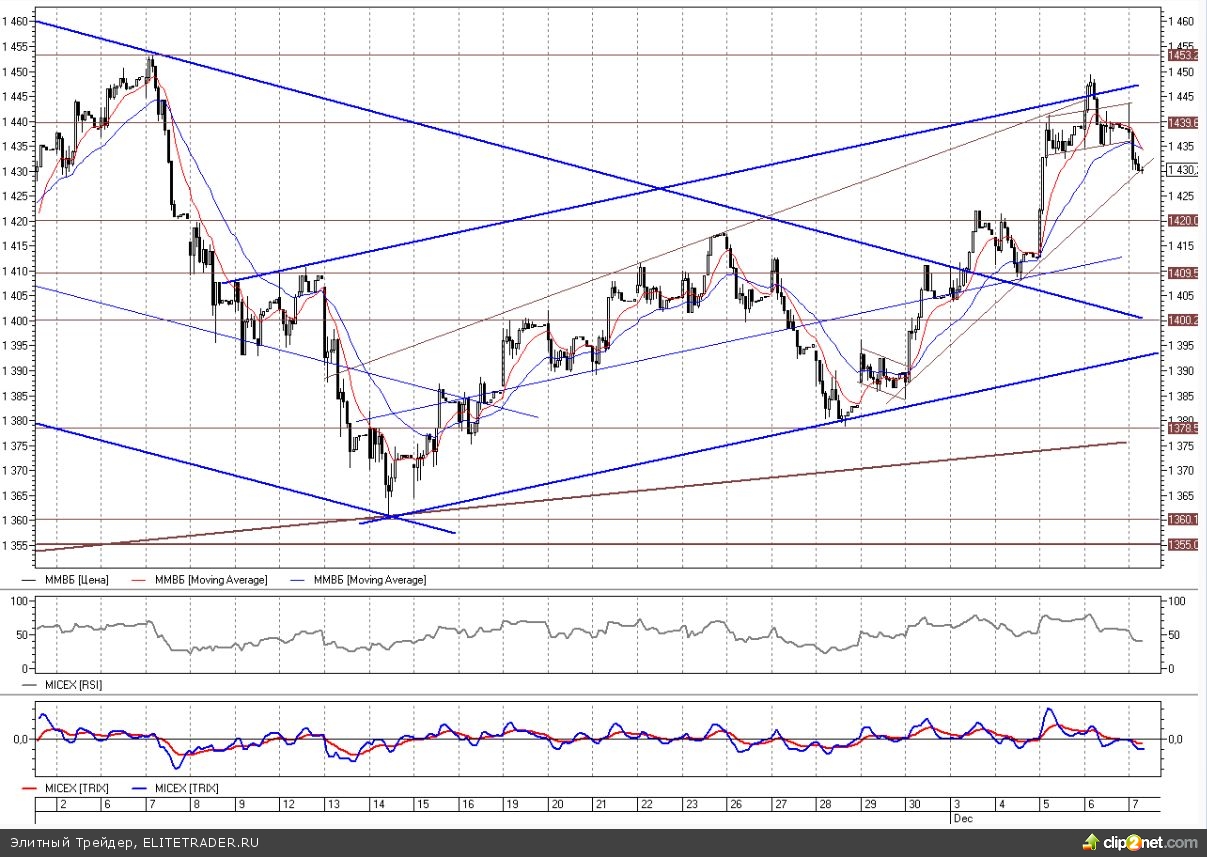Click the current price tag near 1430

[x=1181, y=170]
